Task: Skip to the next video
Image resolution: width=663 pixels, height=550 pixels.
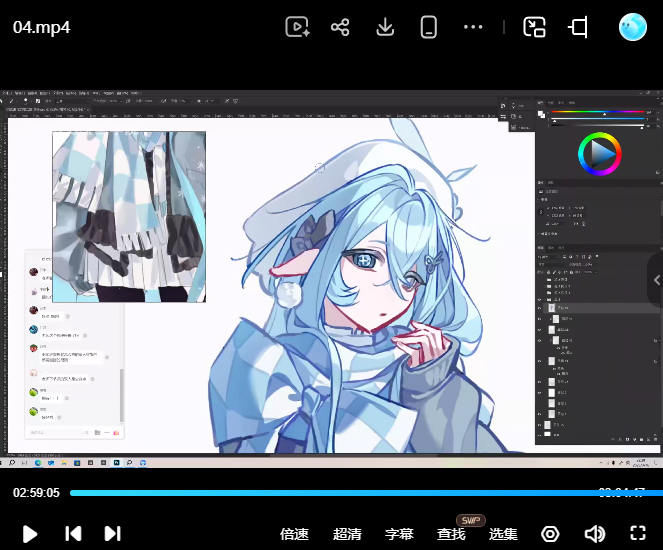Action: coord(112,534)
